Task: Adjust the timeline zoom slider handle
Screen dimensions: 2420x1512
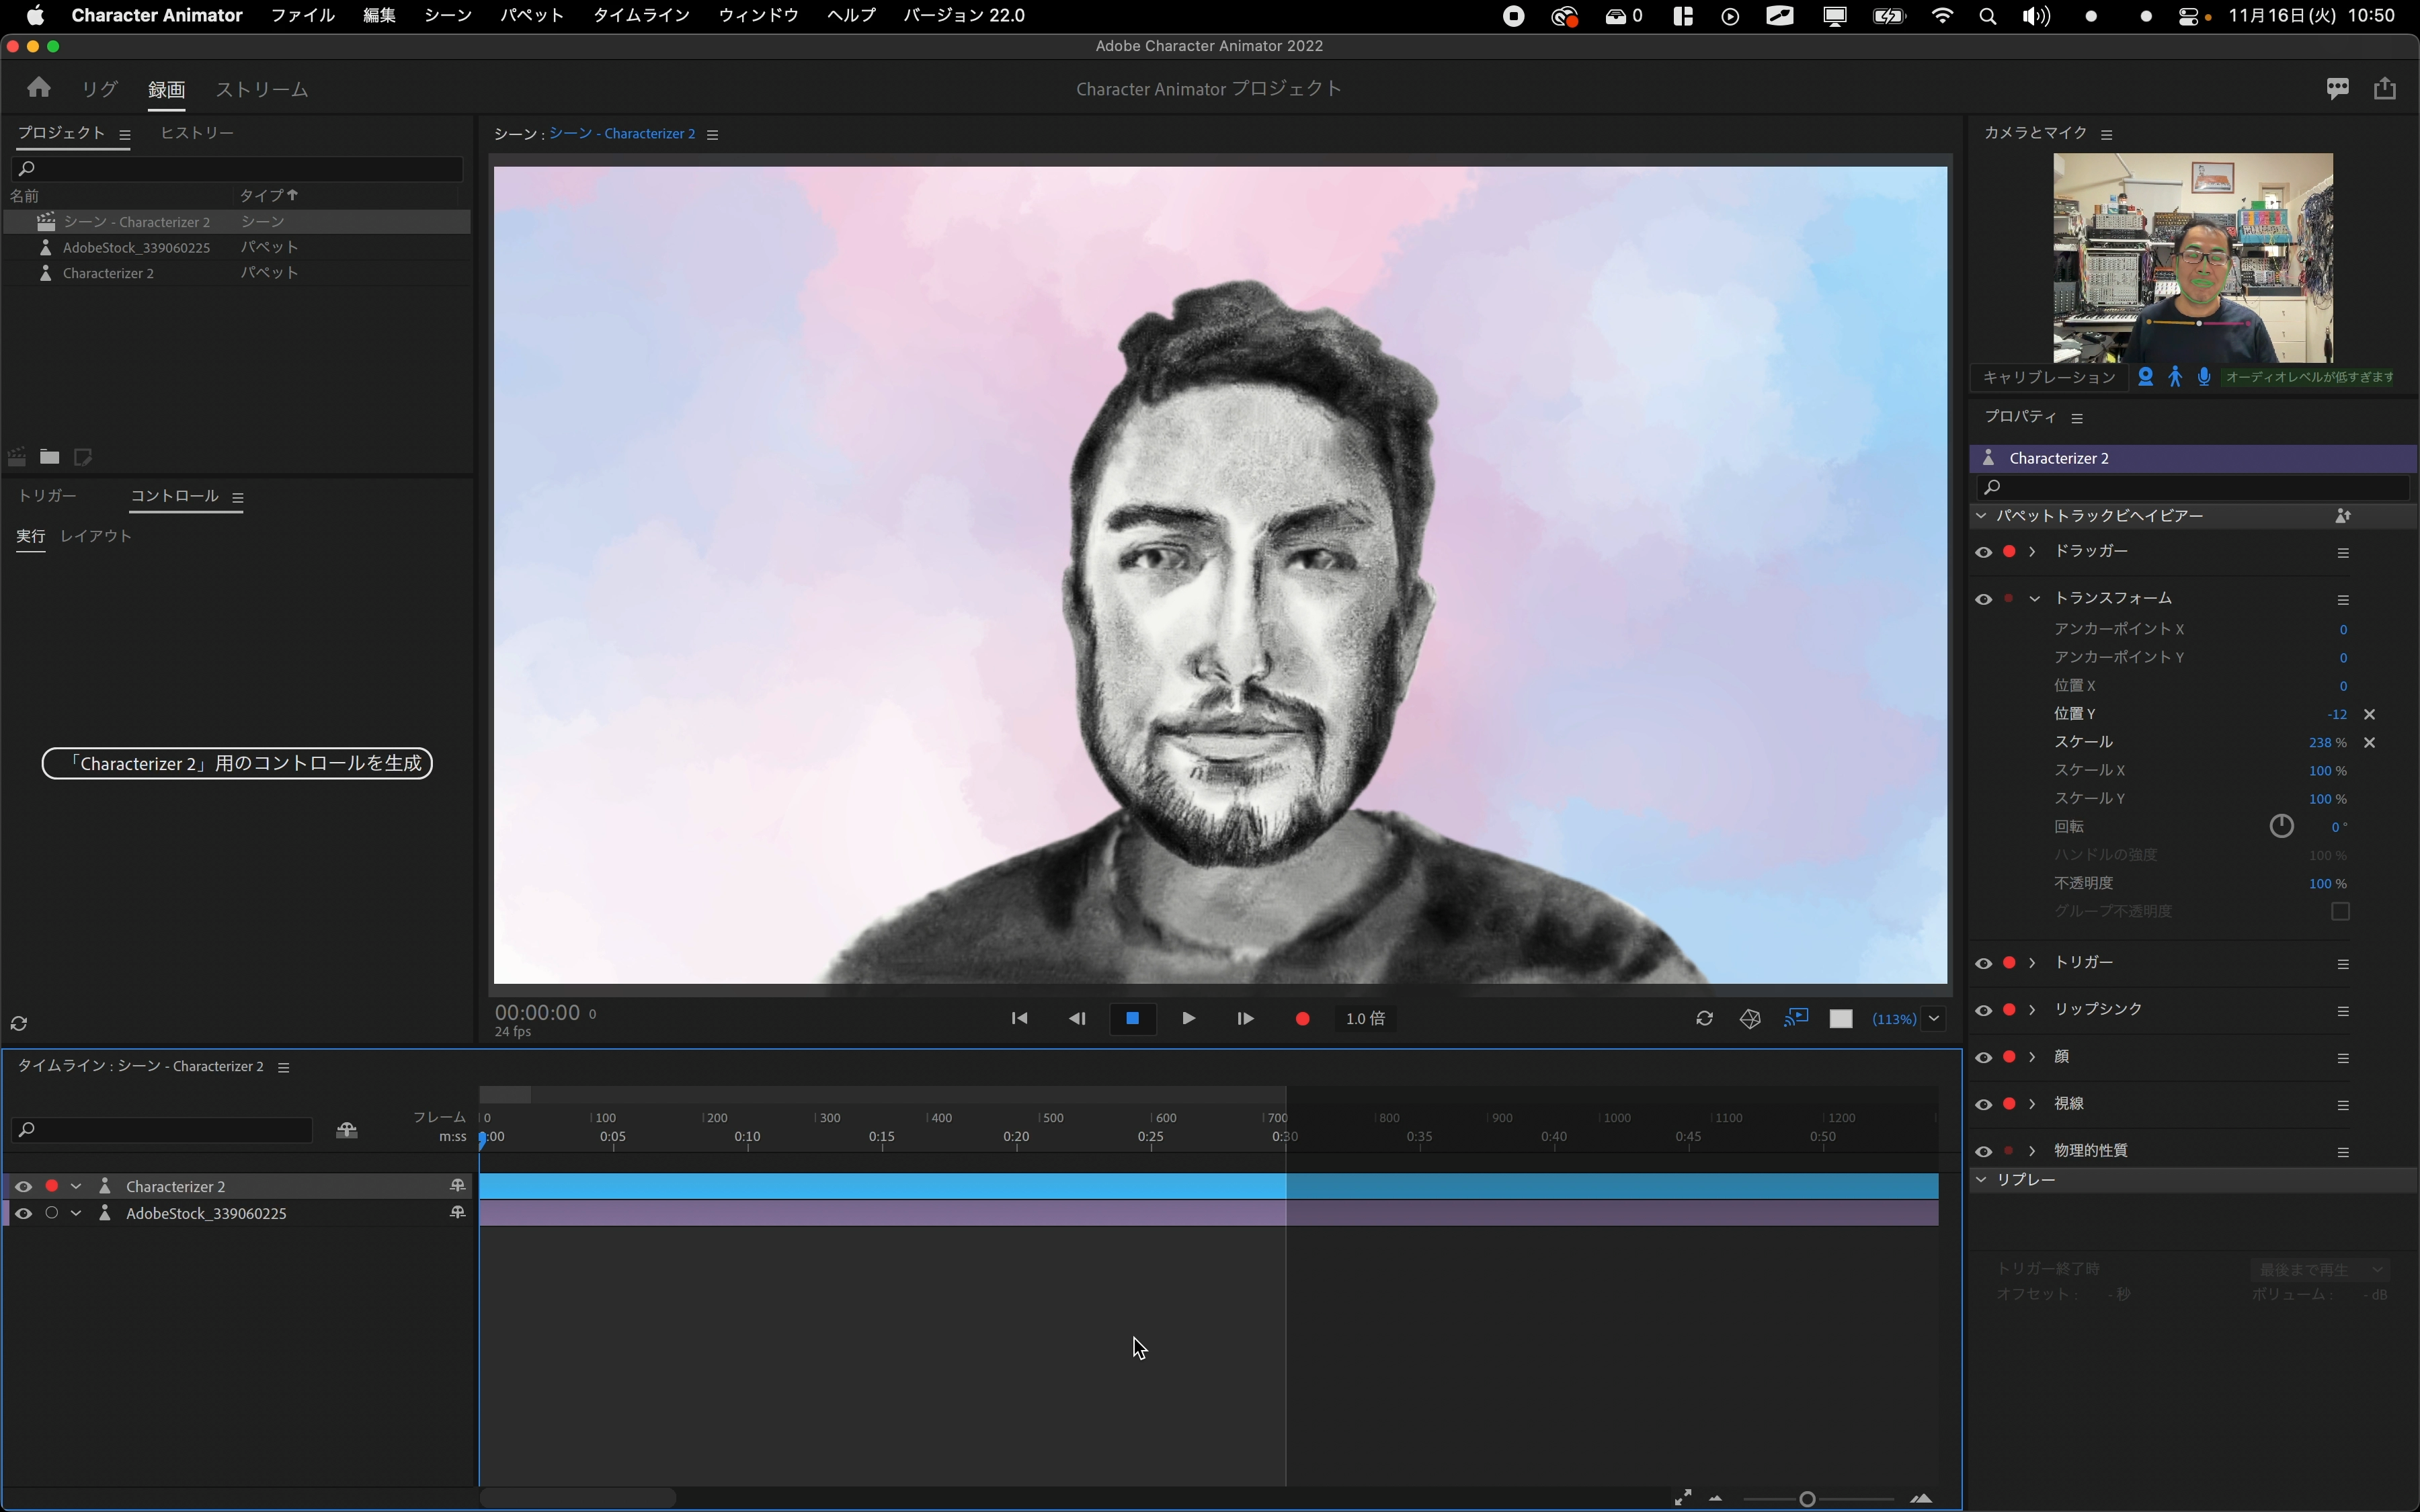Action: [x=1807, y=1498]
